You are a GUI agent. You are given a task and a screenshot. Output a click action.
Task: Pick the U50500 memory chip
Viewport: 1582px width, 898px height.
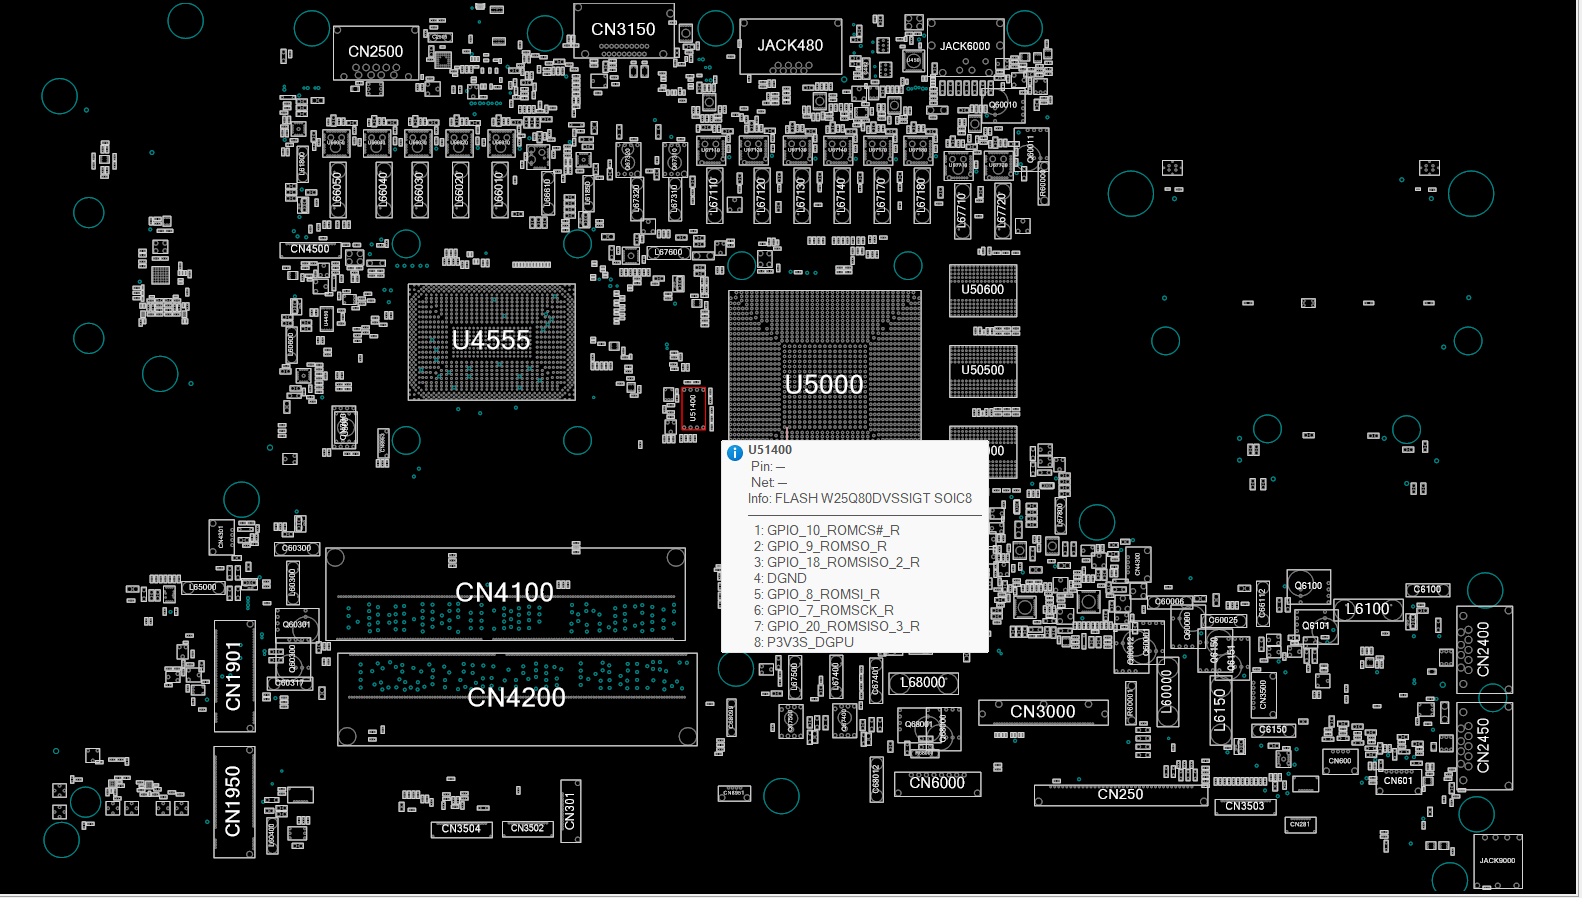[x=983, y=371]
